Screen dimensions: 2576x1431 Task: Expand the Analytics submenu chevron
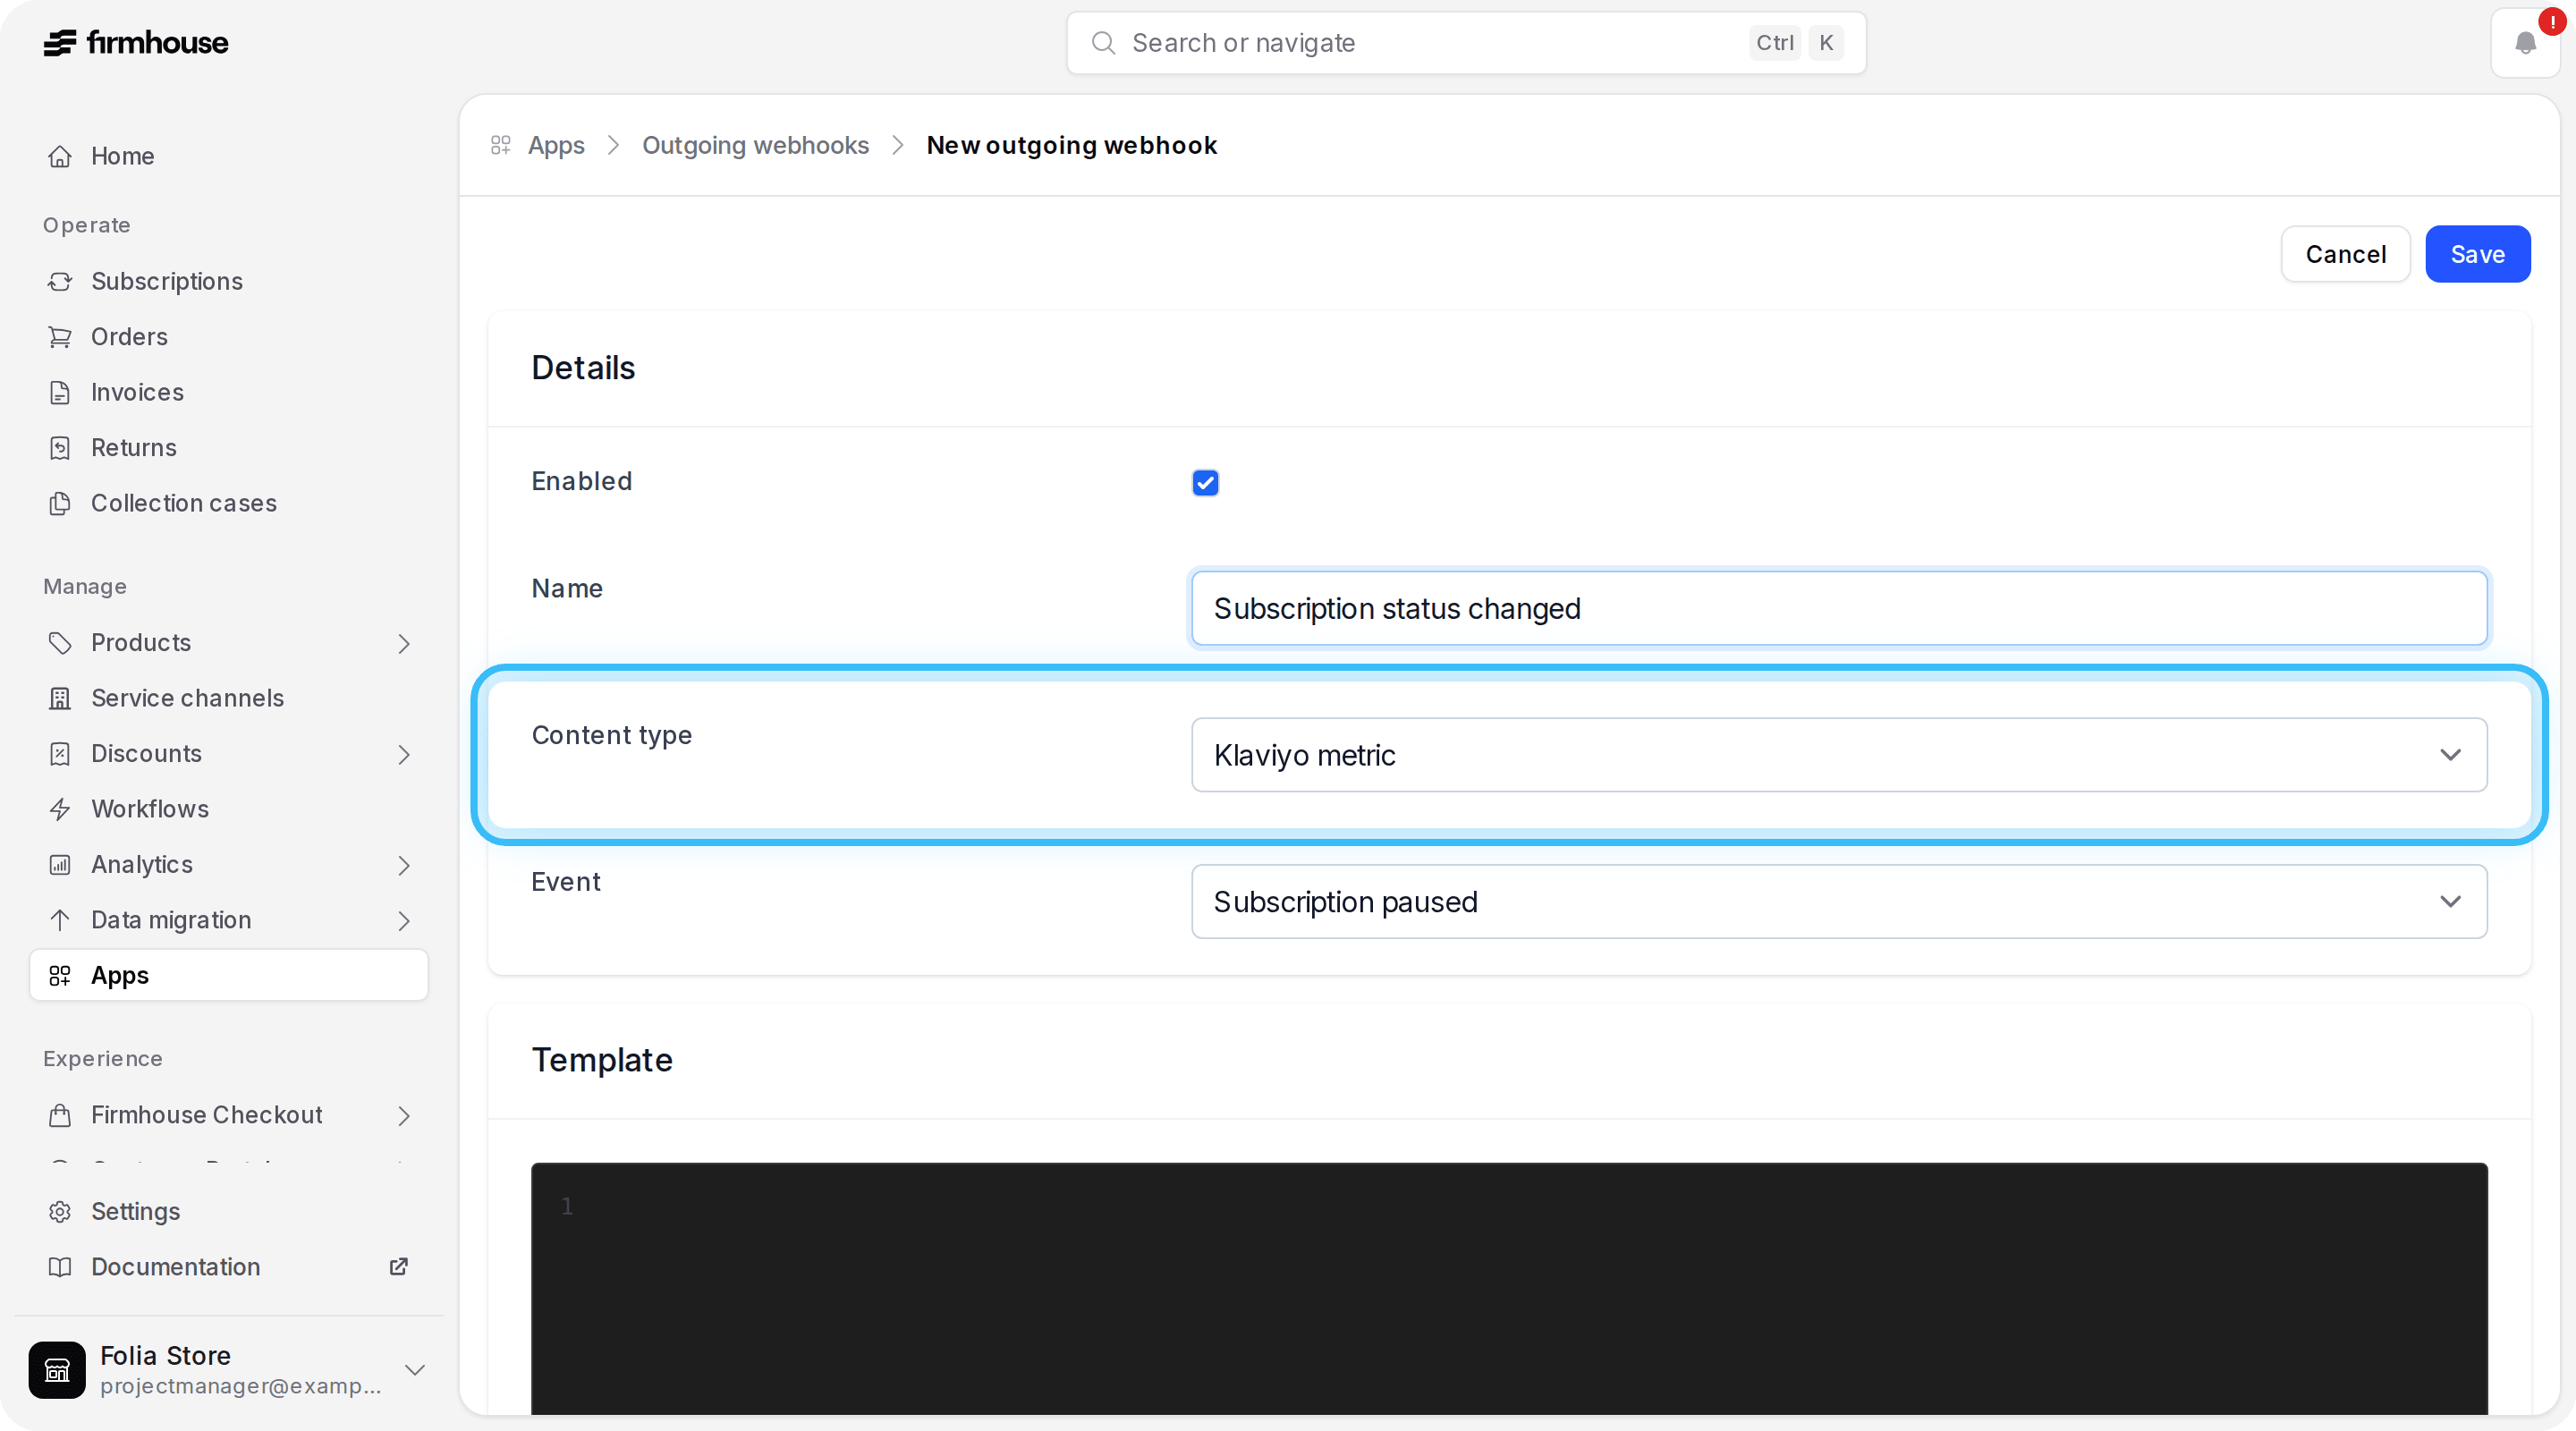(x=404, y=865)
